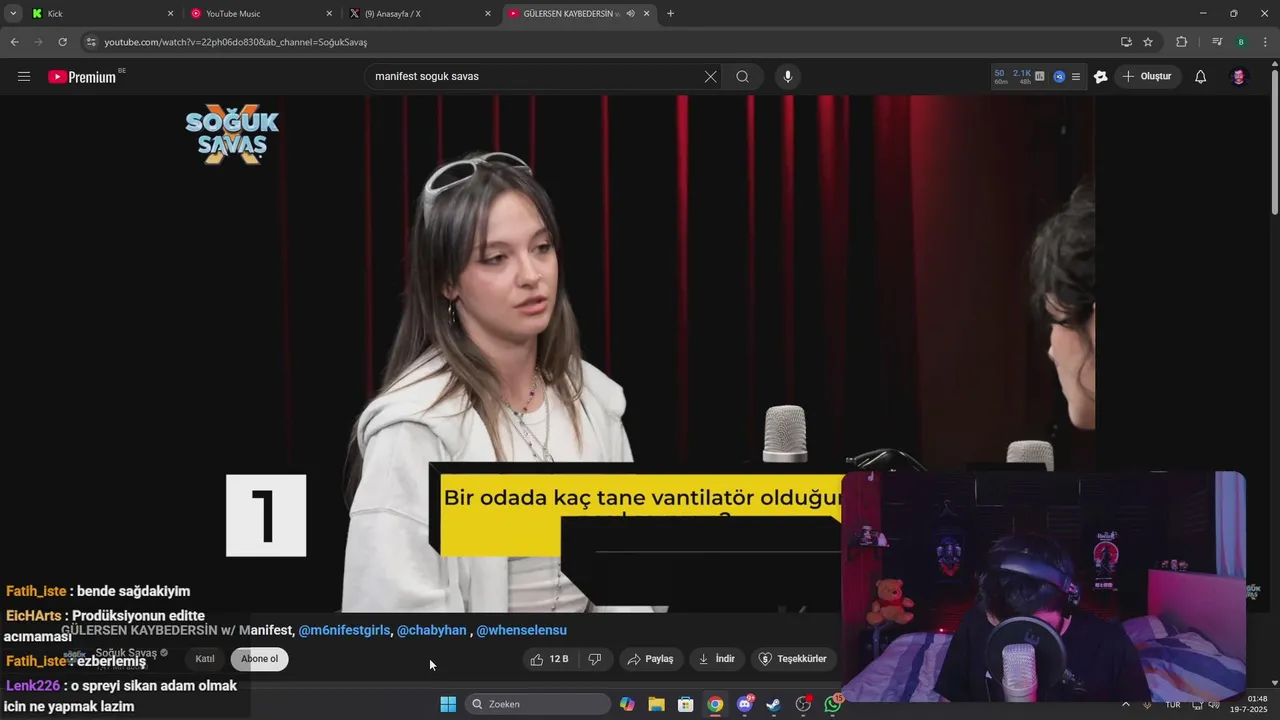Clear the search box with X

tap(710, 77)
